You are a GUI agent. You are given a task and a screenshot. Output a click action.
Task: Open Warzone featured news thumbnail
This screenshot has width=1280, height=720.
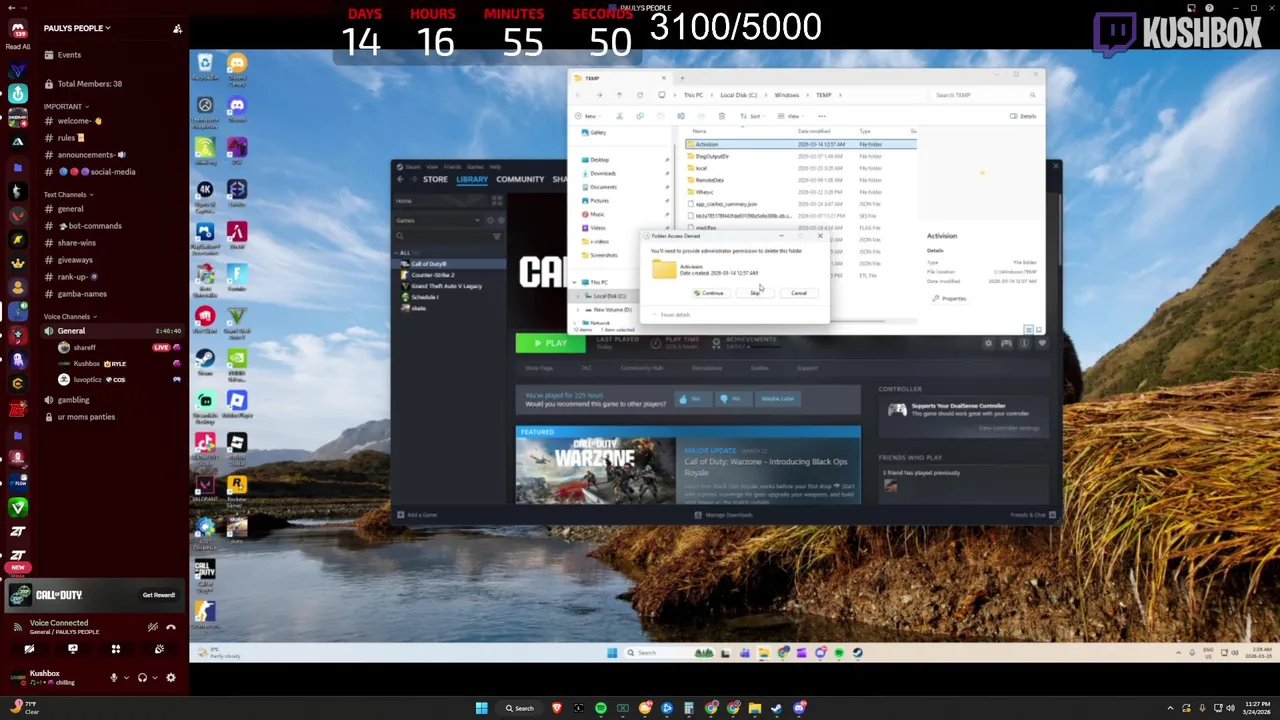click(595, 470)
